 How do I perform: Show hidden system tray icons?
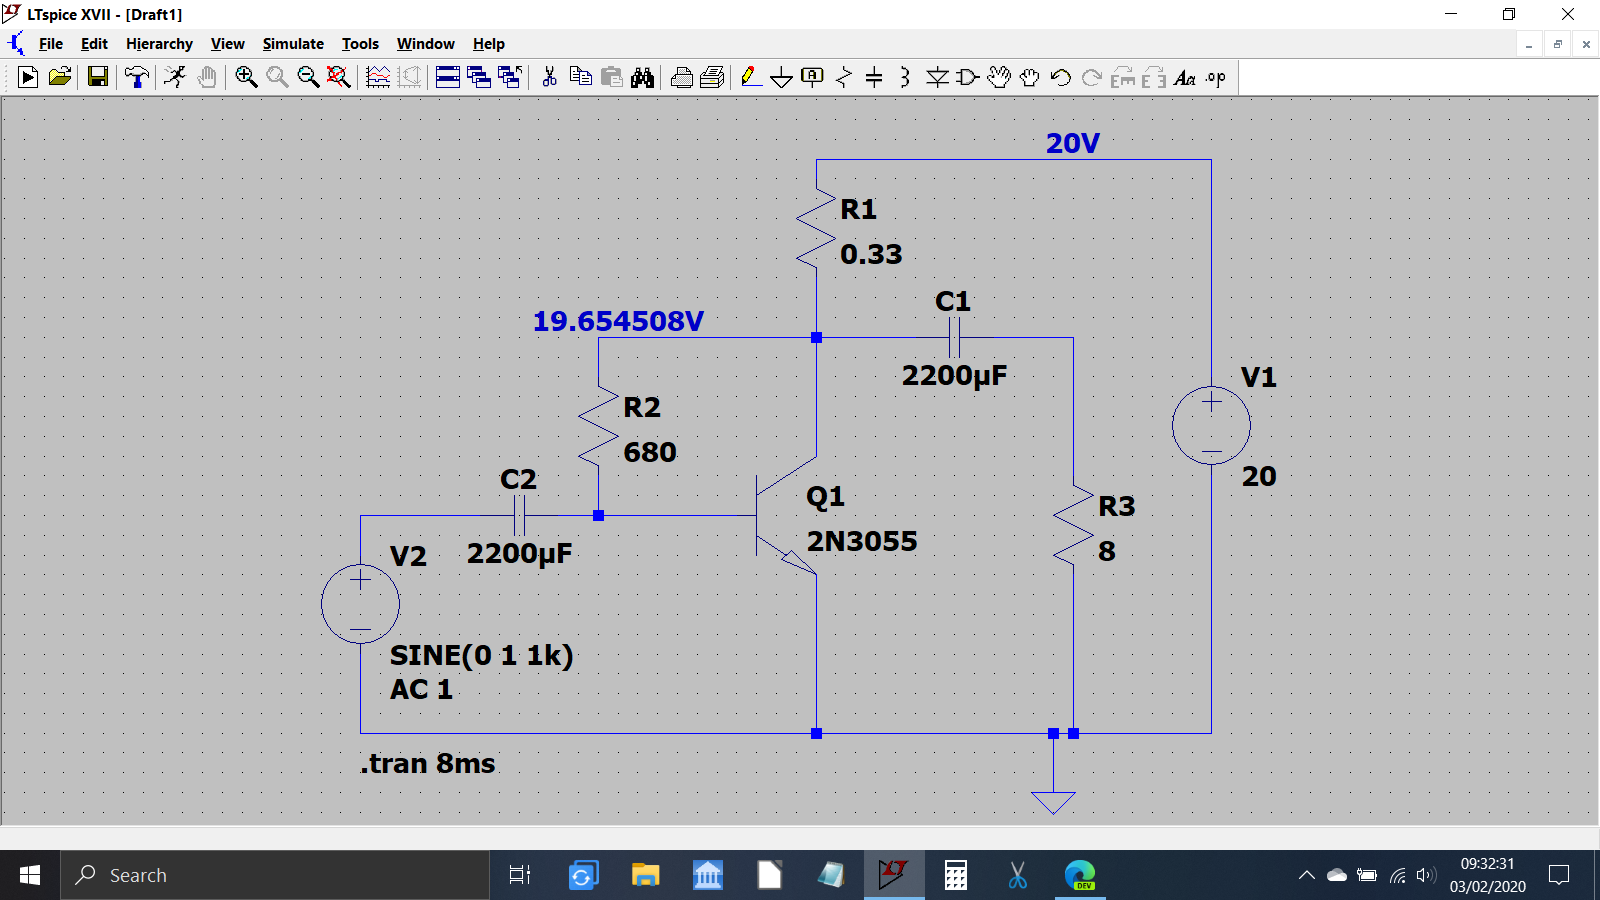pyautogui.click(x=1306, y=875)
